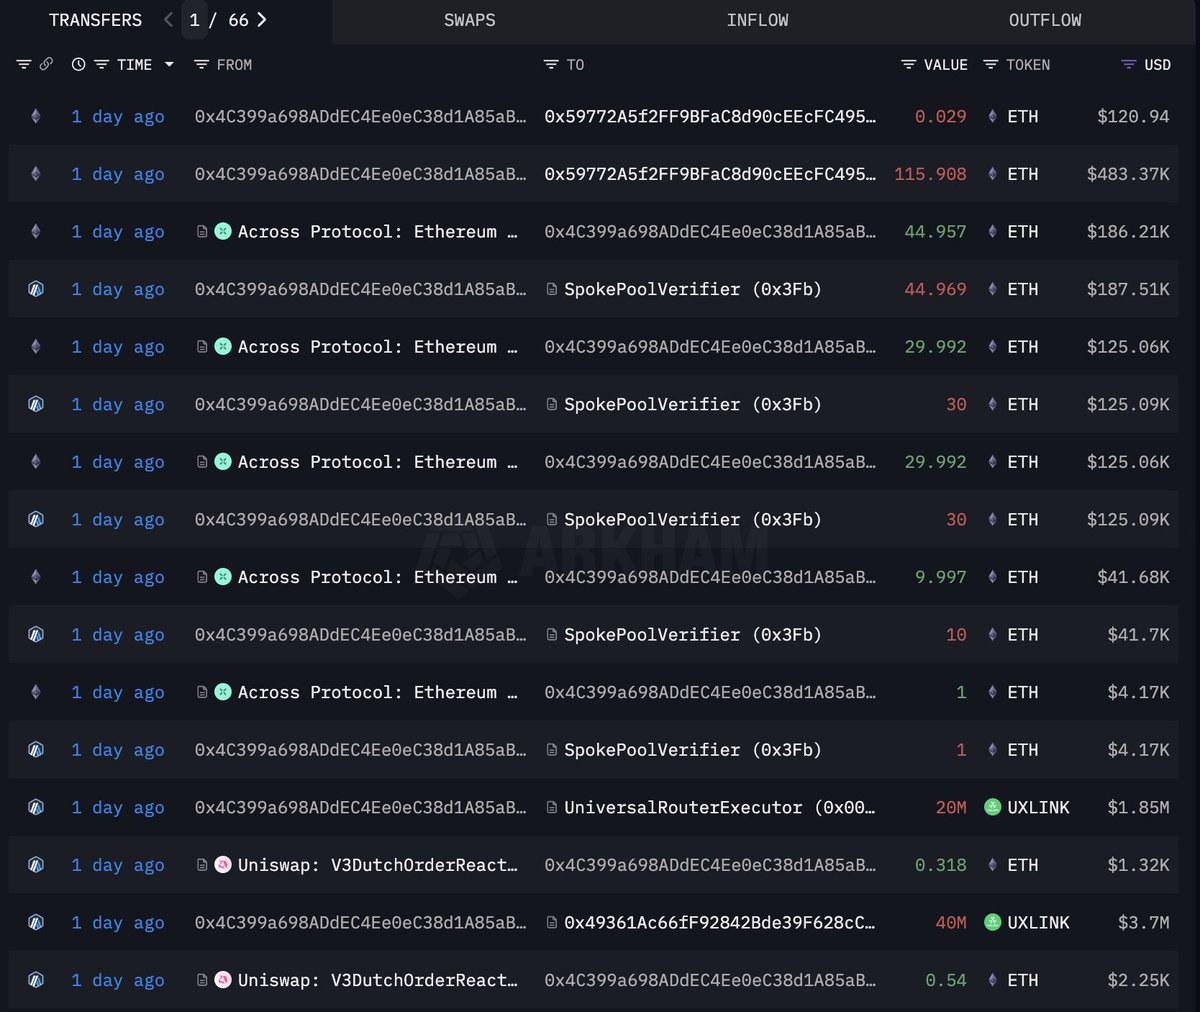Toggle the VALUE column filter

click(x=908, y=64)
